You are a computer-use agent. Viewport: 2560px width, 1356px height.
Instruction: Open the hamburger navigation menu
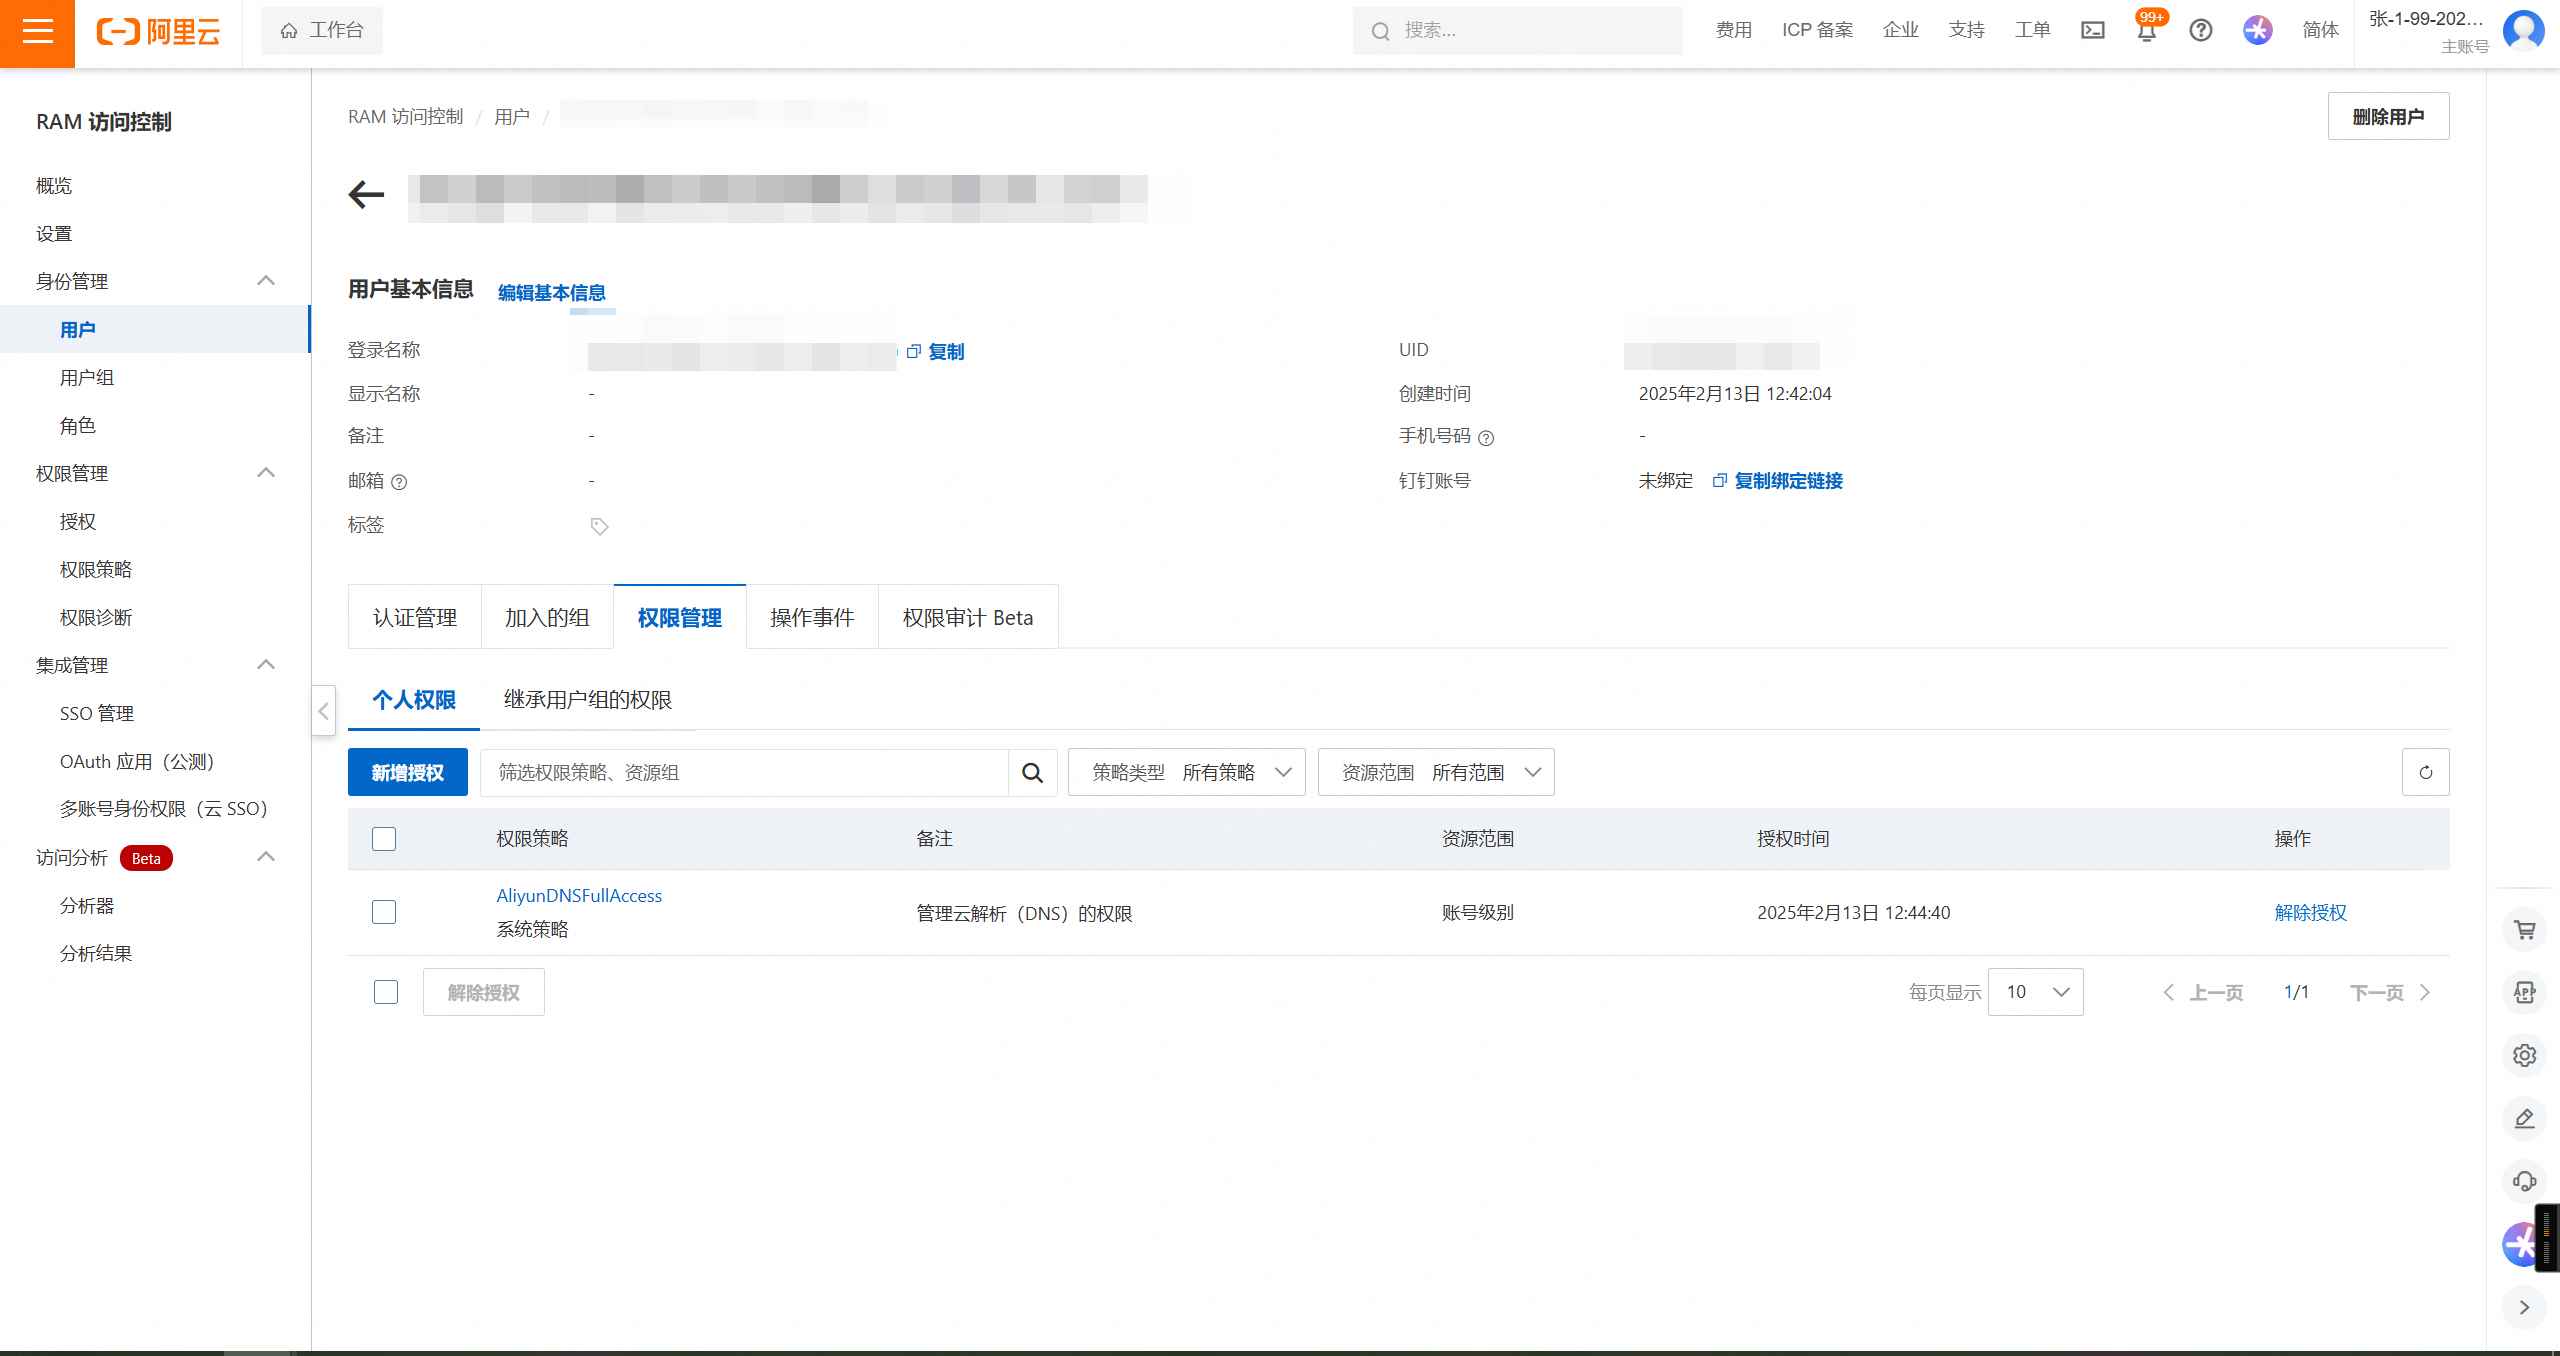click(x=37, y=33)
